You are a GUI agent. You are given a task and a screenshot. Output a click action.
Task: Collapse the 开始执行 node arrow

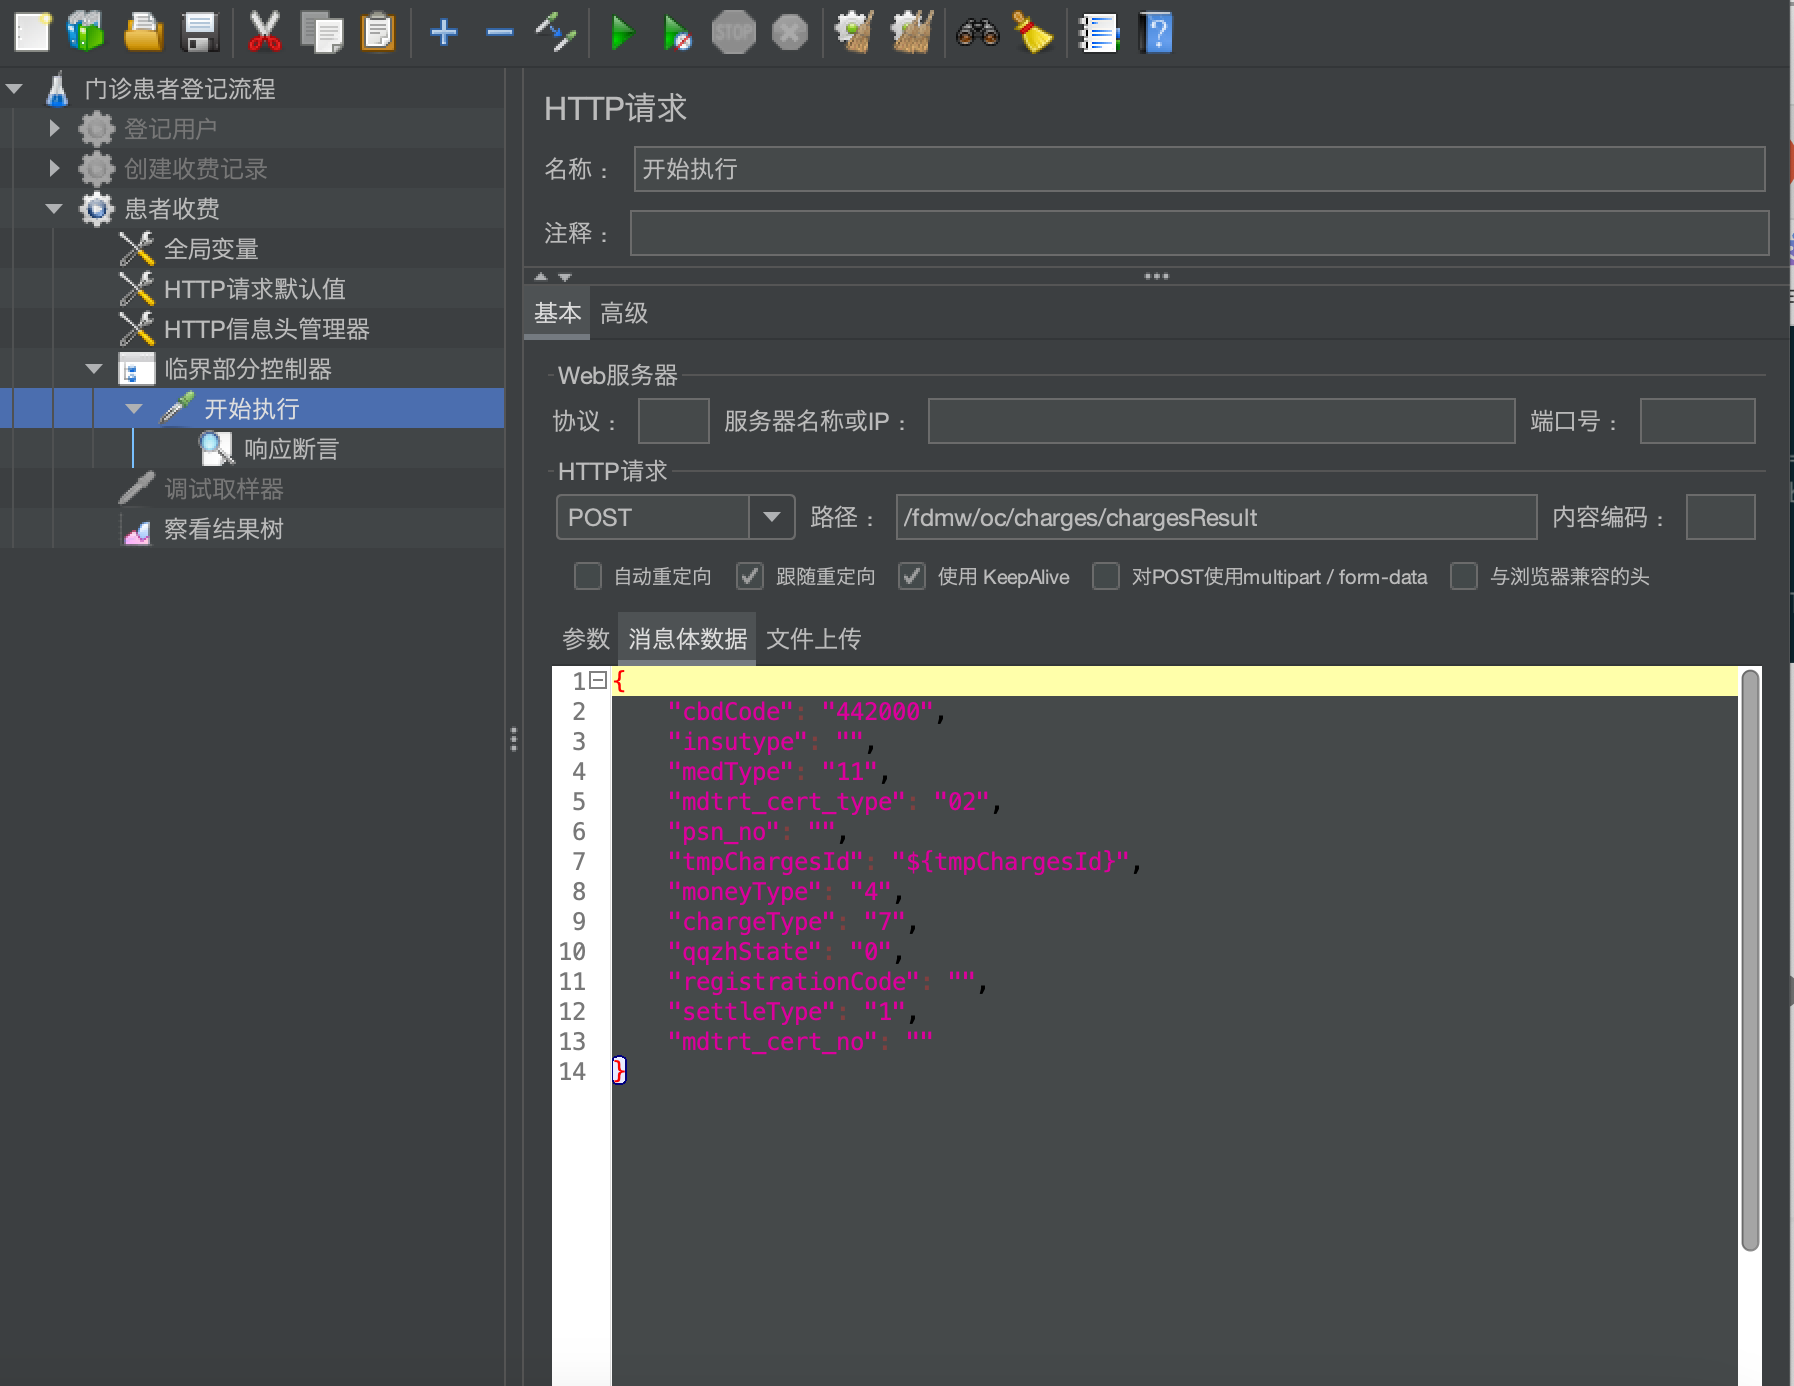(x=134, y=408)
